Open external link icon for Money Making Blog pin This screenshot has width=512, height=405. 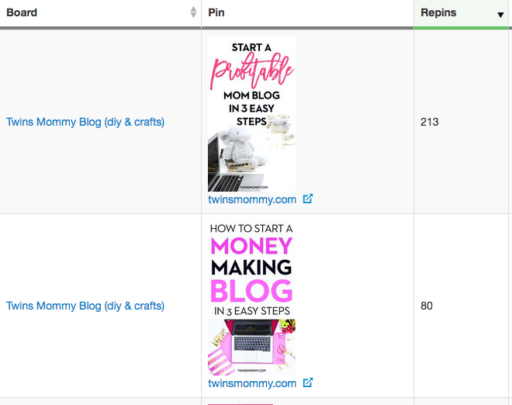(308, 382)
